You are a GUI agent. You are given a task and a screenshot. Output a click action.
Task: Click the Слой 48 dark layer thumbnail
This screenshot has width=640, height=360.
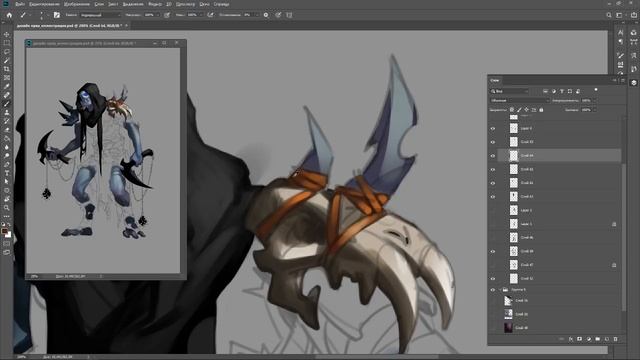coord(508,328)
